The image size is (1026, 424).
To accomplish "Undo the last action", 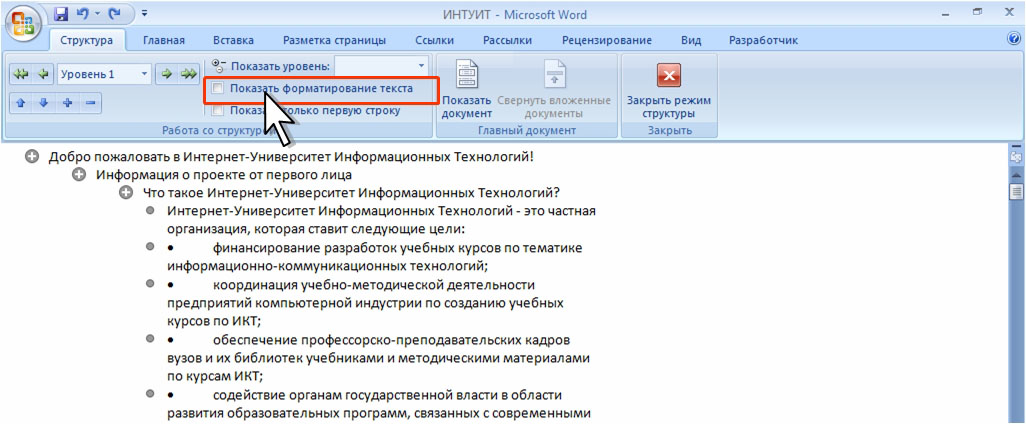I will 80,13.
